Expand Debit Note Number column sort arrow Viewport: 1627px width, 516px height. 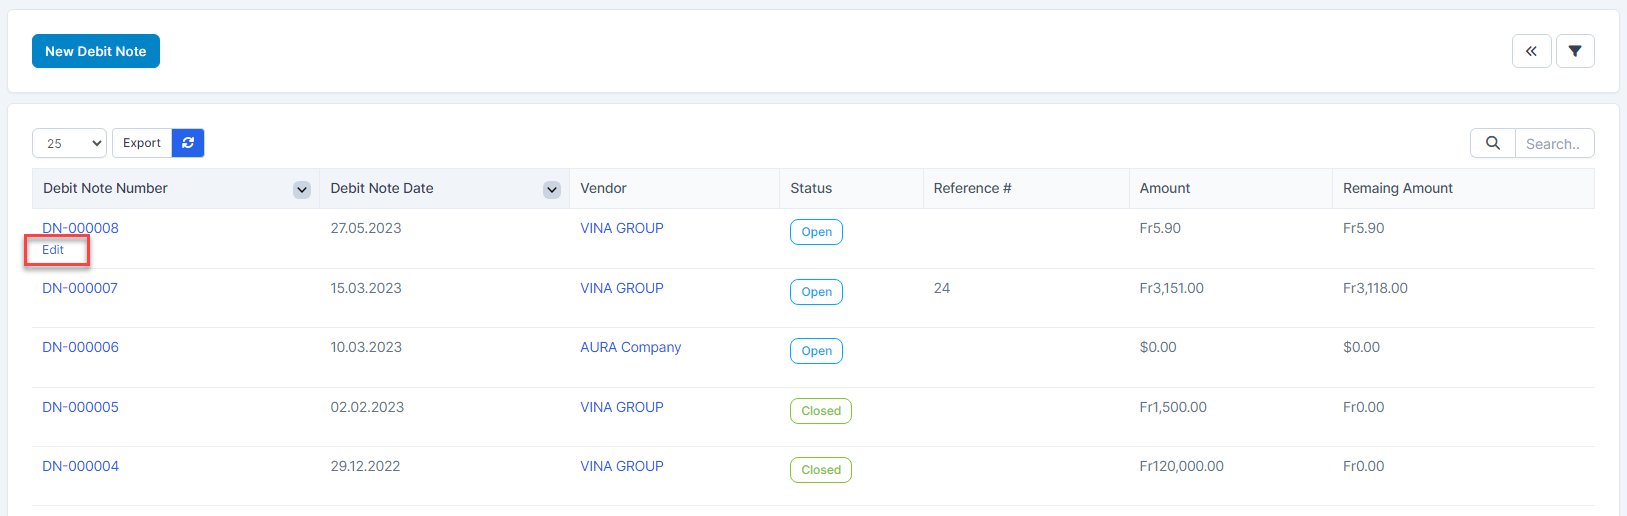pyautogui.click(x=301, y=190)
